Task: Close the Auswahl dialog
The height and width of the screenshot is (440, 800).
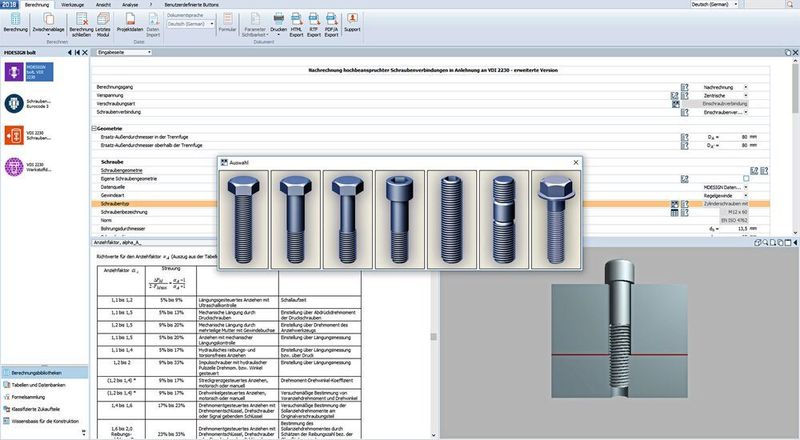Action: 576,162
